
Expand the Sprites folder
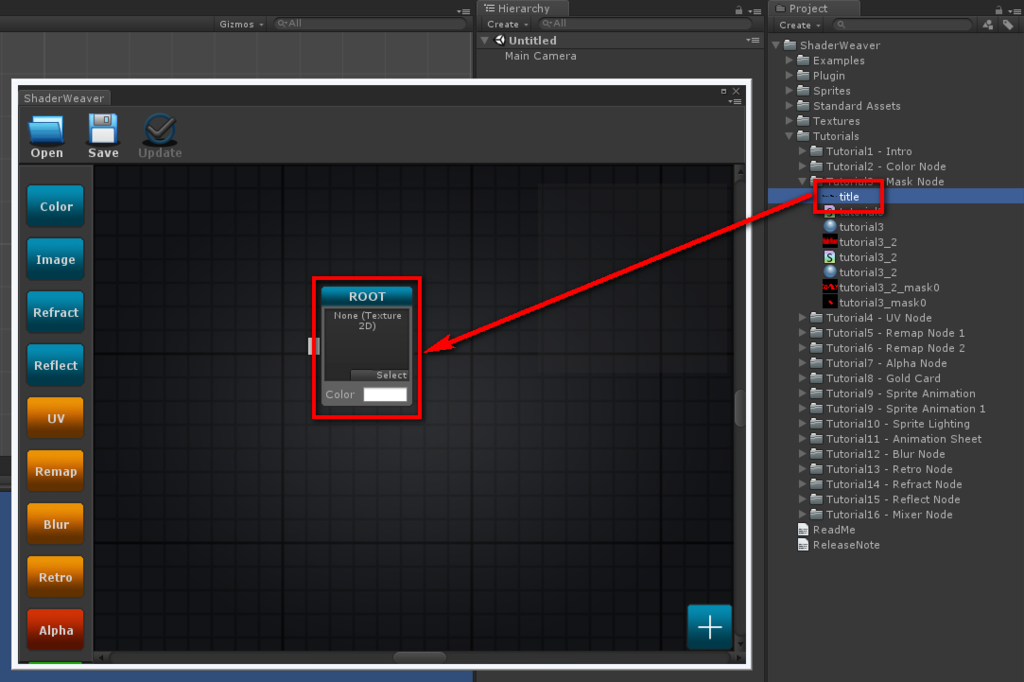click(789, 90)
